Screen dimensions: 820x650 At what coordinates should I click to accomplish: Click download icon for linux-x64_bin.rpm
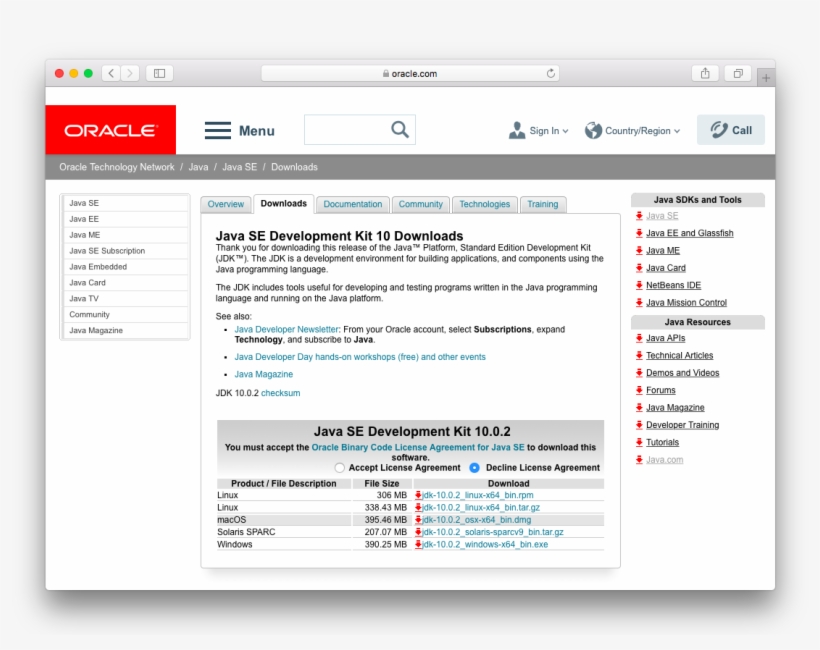[418, 495]
